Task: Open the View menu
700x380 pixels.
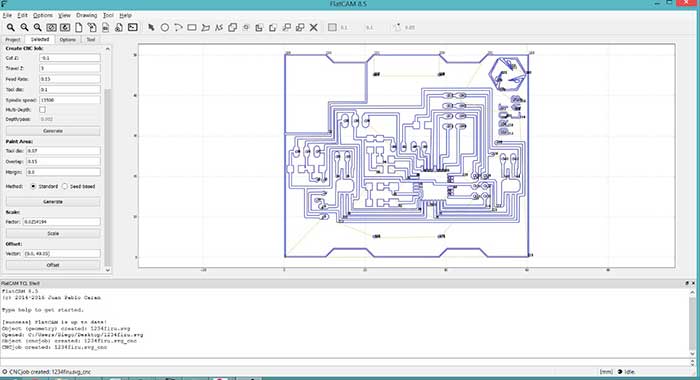Action: click(x=65, y=15)
